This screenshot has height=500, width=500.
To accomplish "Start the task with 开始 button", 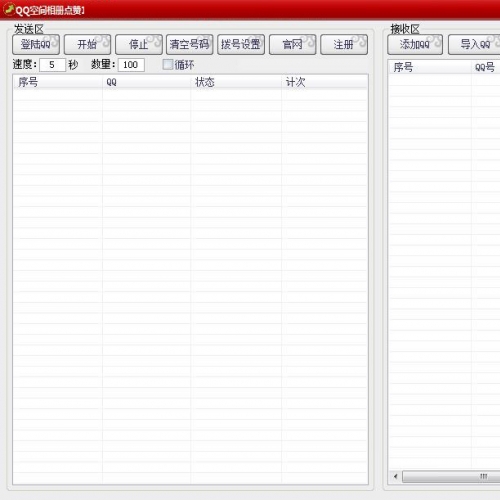I will 87,44.
